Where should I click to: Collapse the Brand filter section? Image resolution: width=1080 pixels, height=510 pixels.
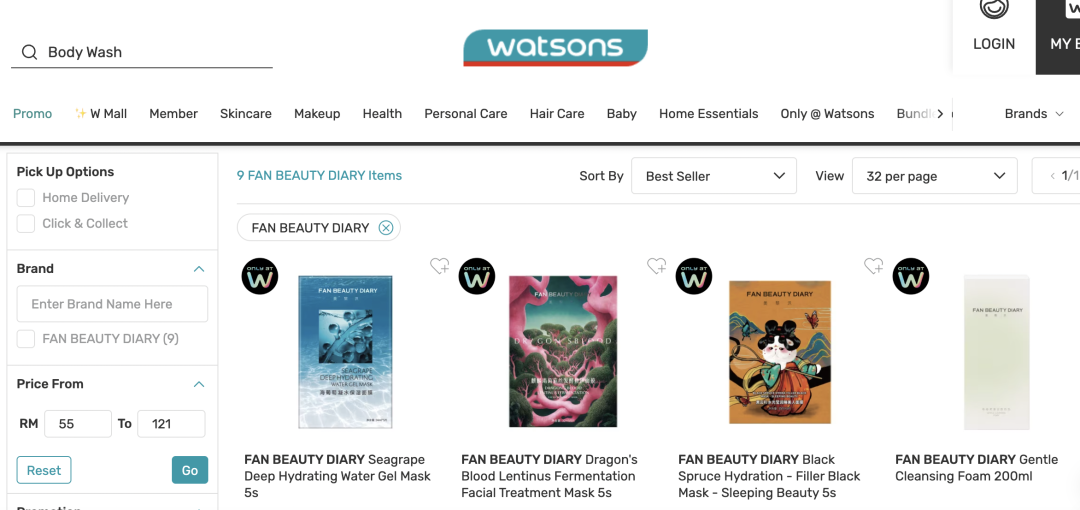pyautogui.click(x=199, y=269)
